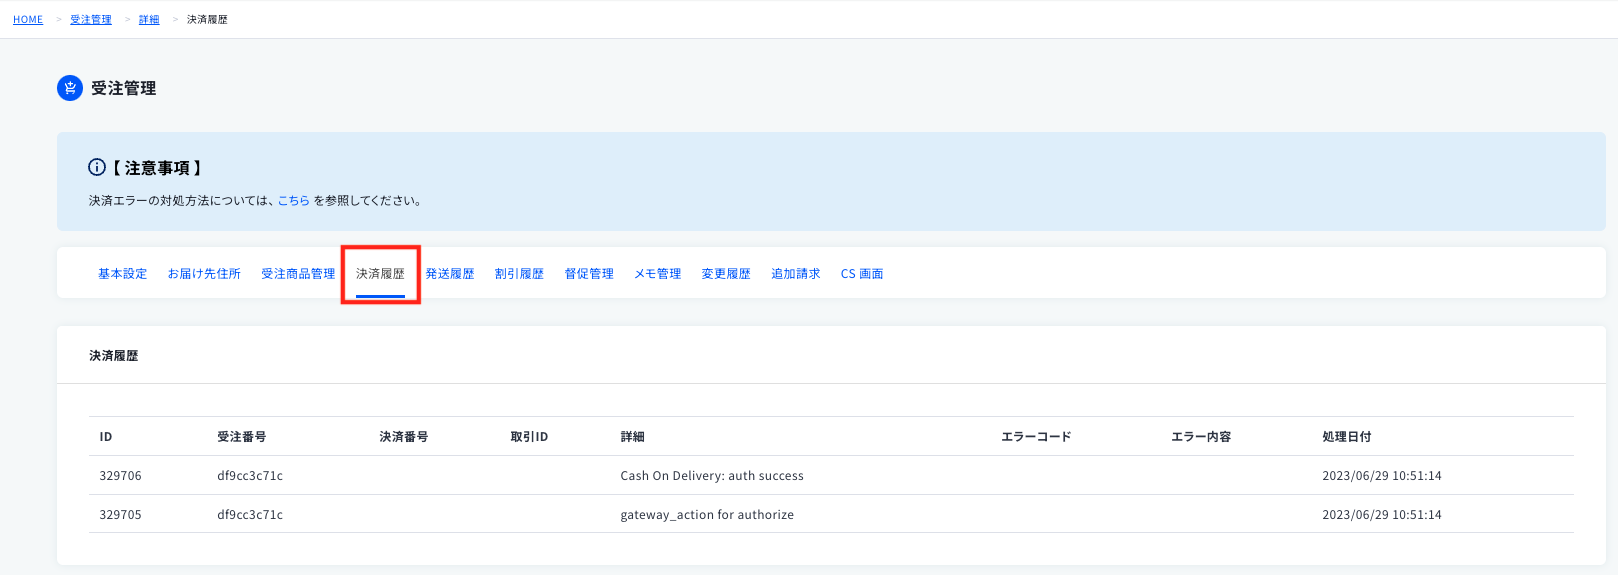Switch to the 受注商品管理 tab
The image size is (1618, 575).
tap(298, 274)
